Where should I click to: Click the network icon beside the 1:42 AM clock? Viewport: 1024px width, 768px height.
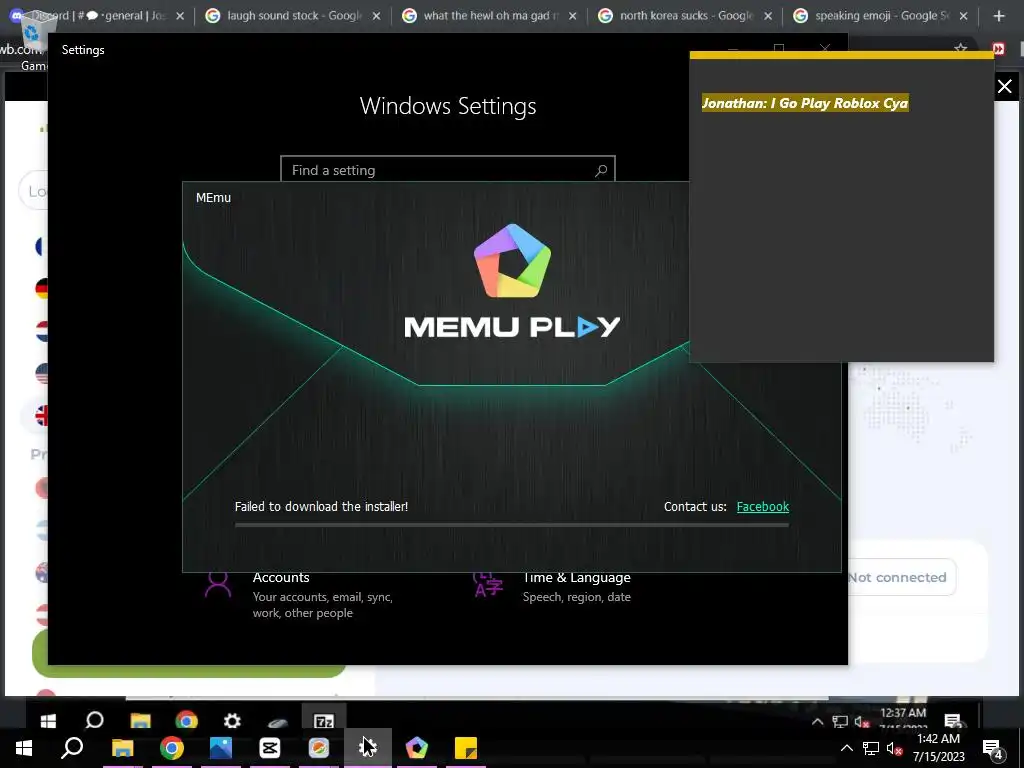coord(871,748)
